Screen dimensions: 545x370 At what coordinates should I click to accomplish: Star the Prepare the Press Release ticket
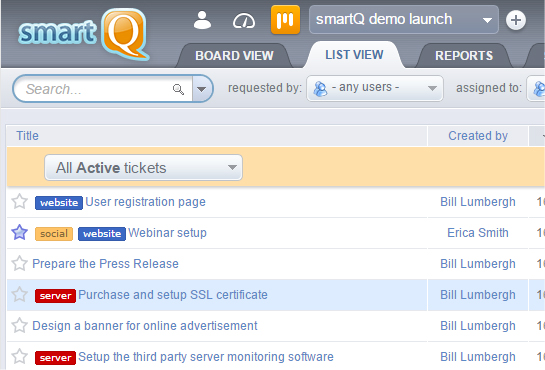[19, 263]
